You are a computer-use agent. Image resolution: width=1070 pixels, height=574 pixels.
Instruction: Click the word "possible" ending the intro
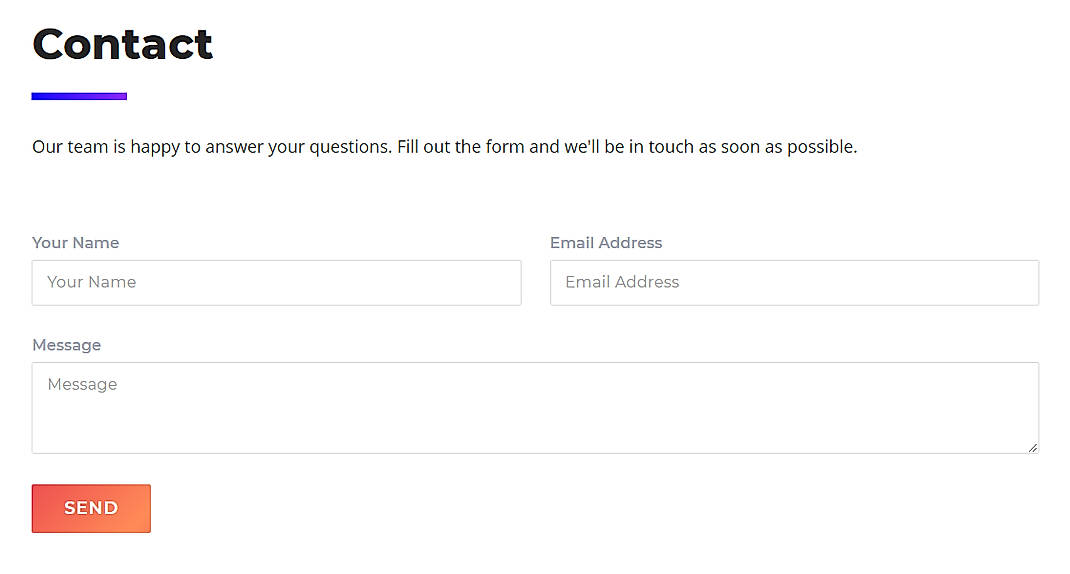pos(820,147)
